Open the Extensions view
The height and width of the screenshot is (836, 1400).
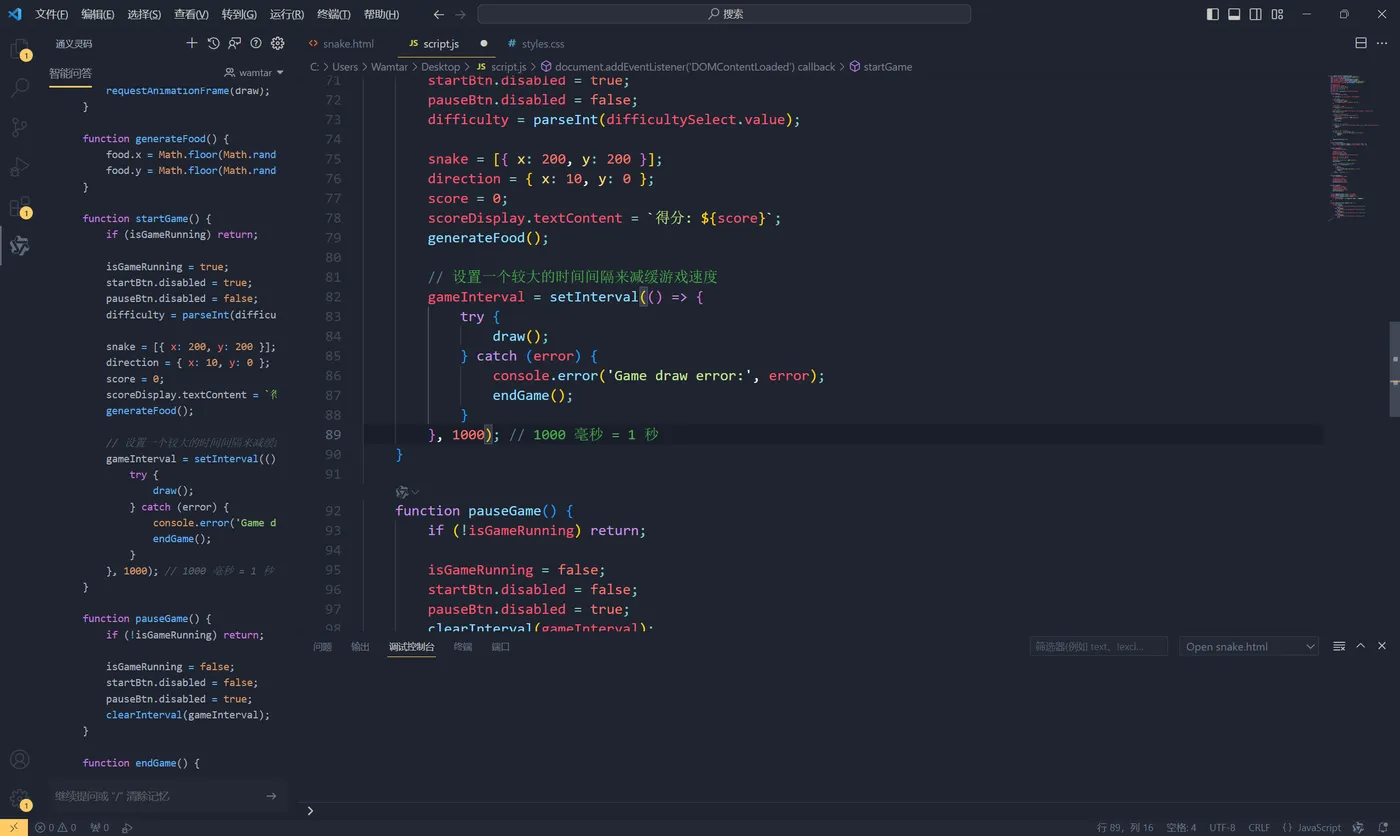(x=19, y=206)
